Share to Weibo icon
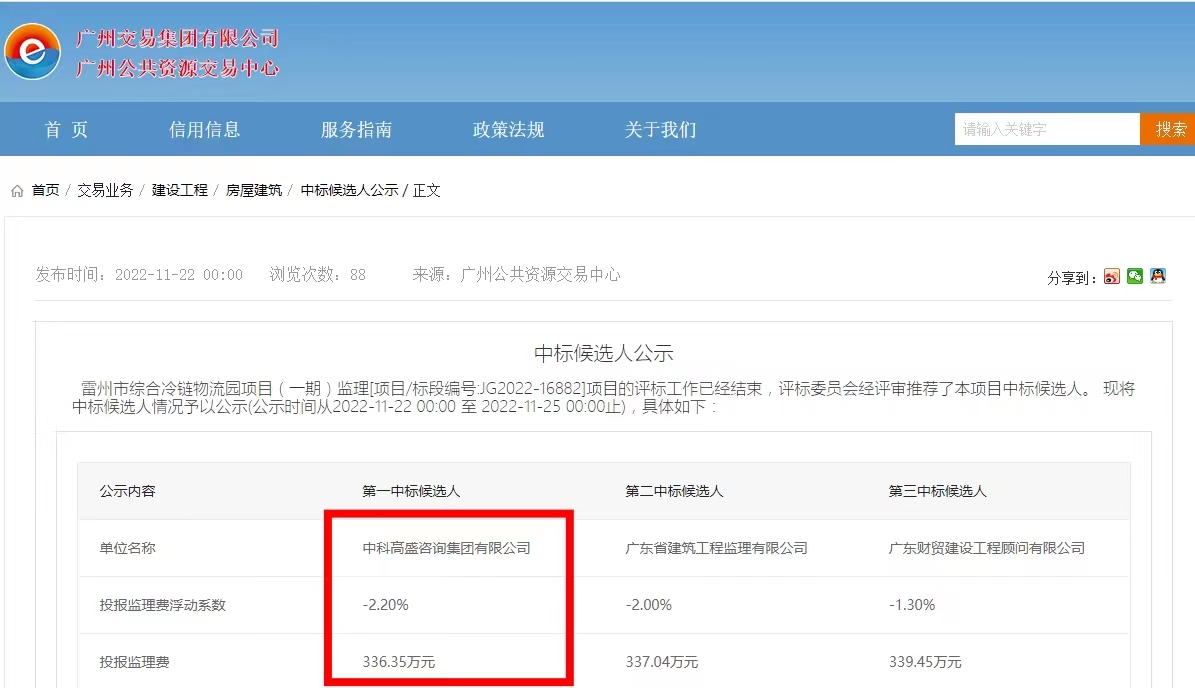Screen dimensions: 1195x688 pyautogui.click(x=1111, y=277)
